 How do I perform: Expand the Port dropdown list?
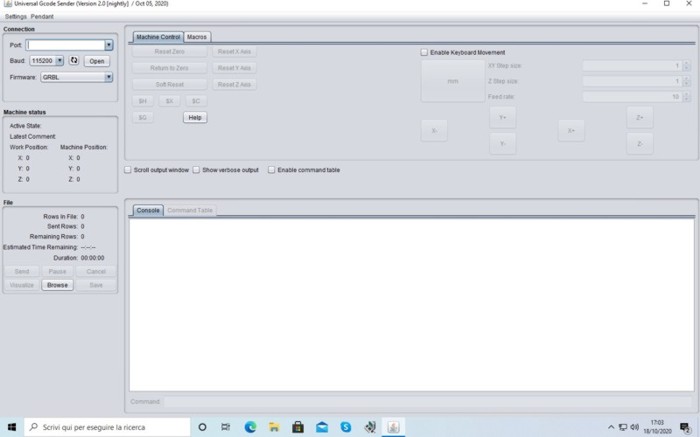coord(109,45)
